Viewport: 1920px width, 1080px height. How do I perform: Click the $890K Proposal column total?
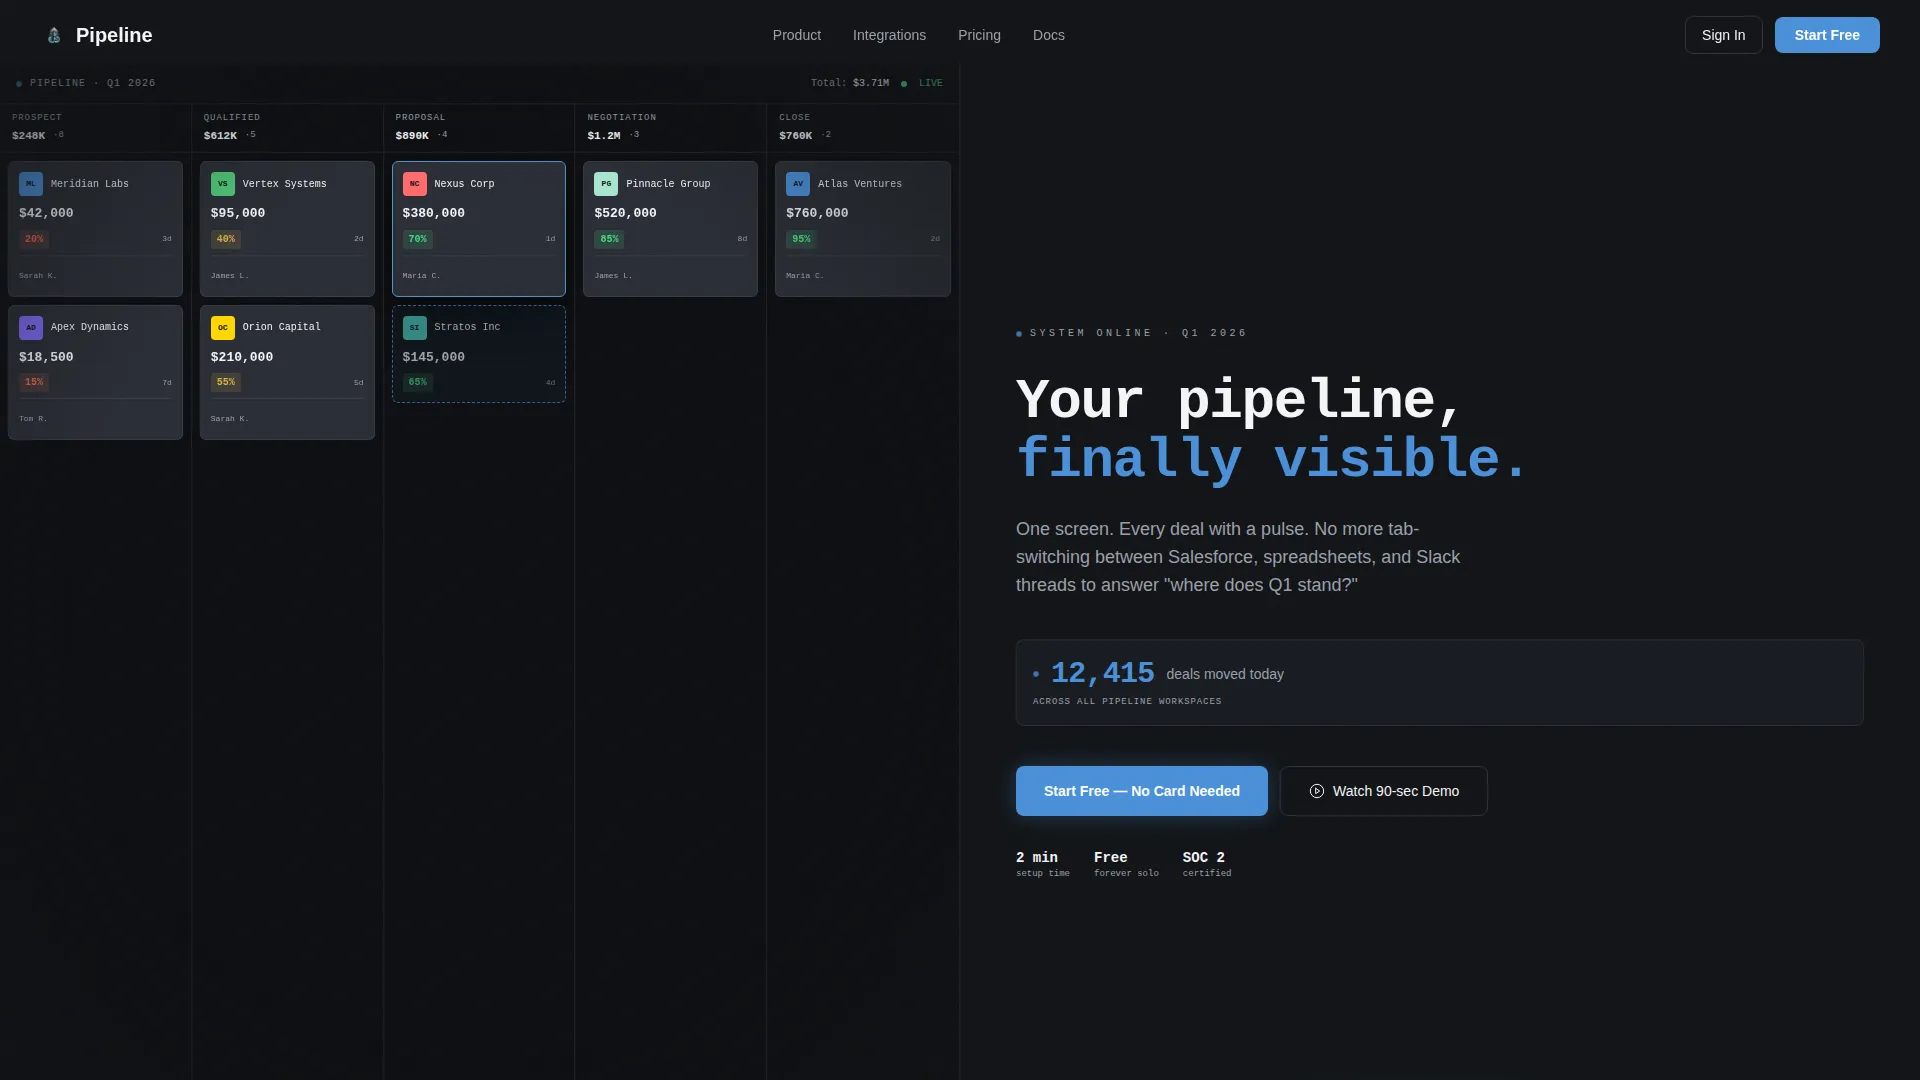[x=412, y=136]
